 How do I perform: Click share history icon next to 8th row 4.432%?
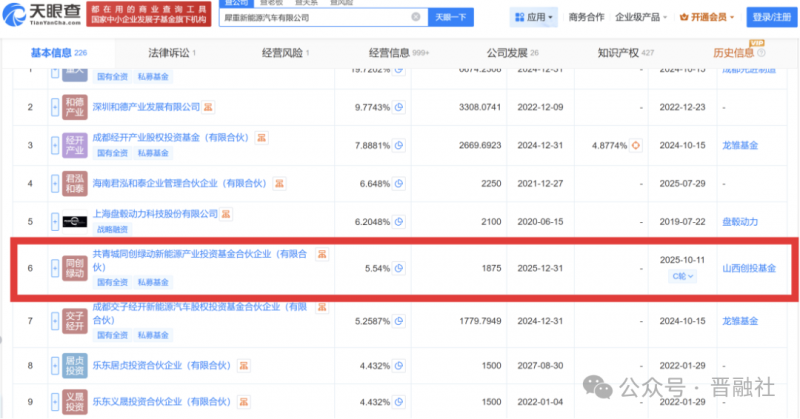(399, 365)
